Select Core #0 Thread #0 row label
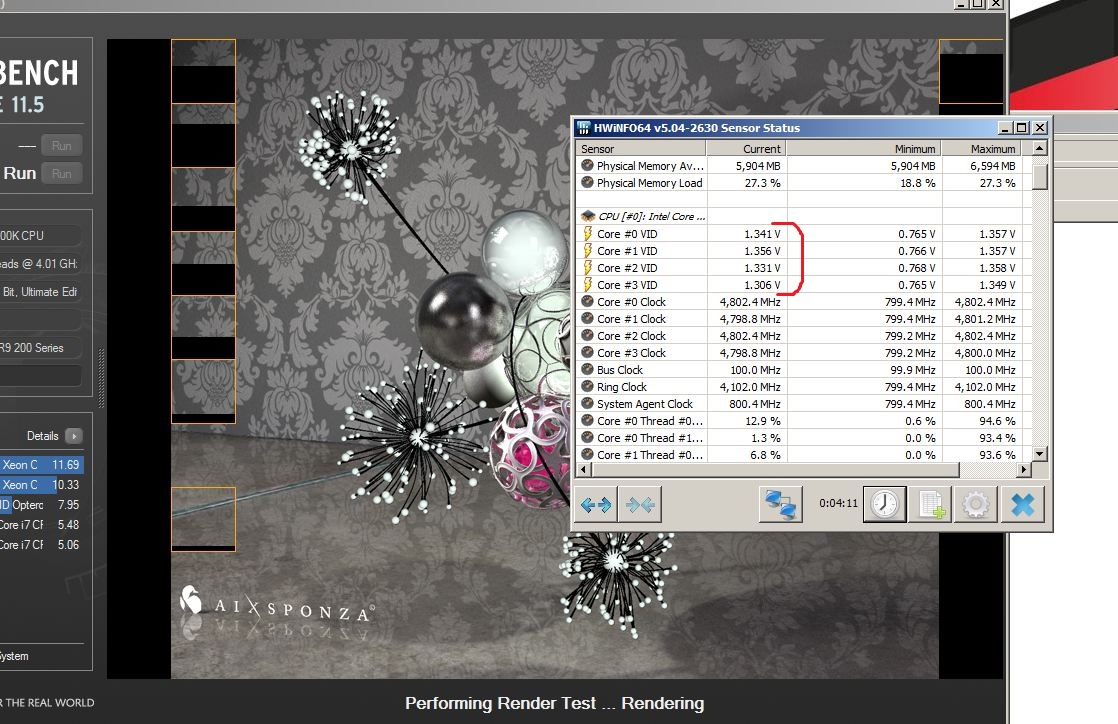This screenshot has height=724, width=1118. (x=650, y=421)
